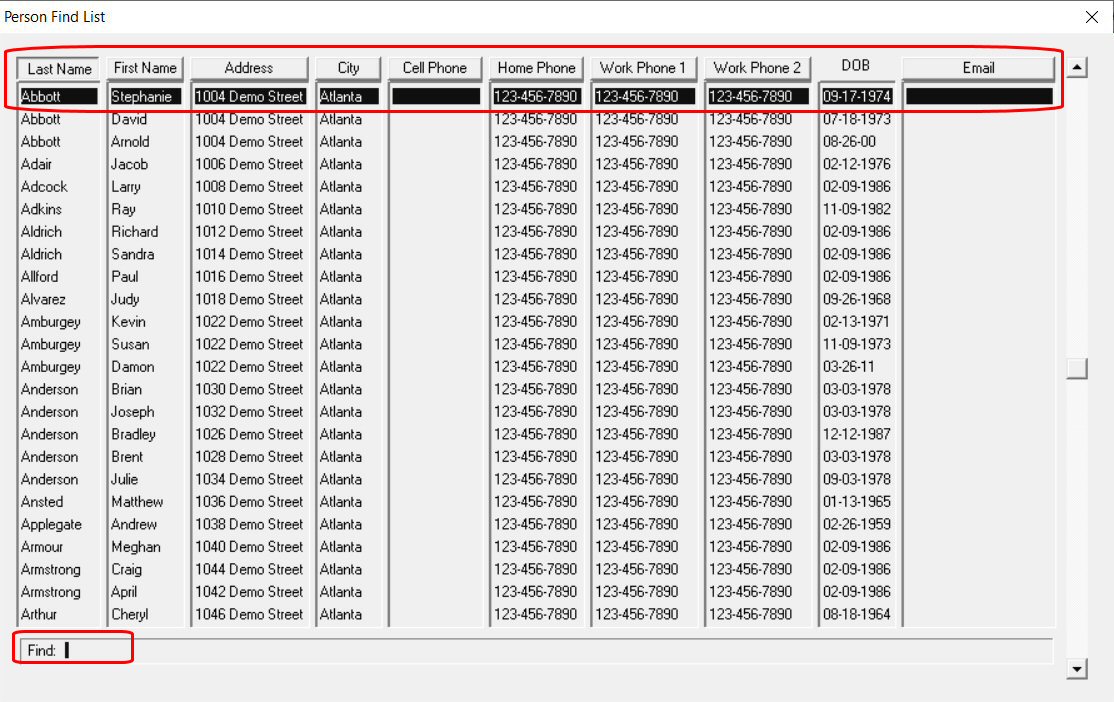The height and width of the screenshot is (702, 1114).
Task: Click DOB value 08-26-00
Action: 849,141
